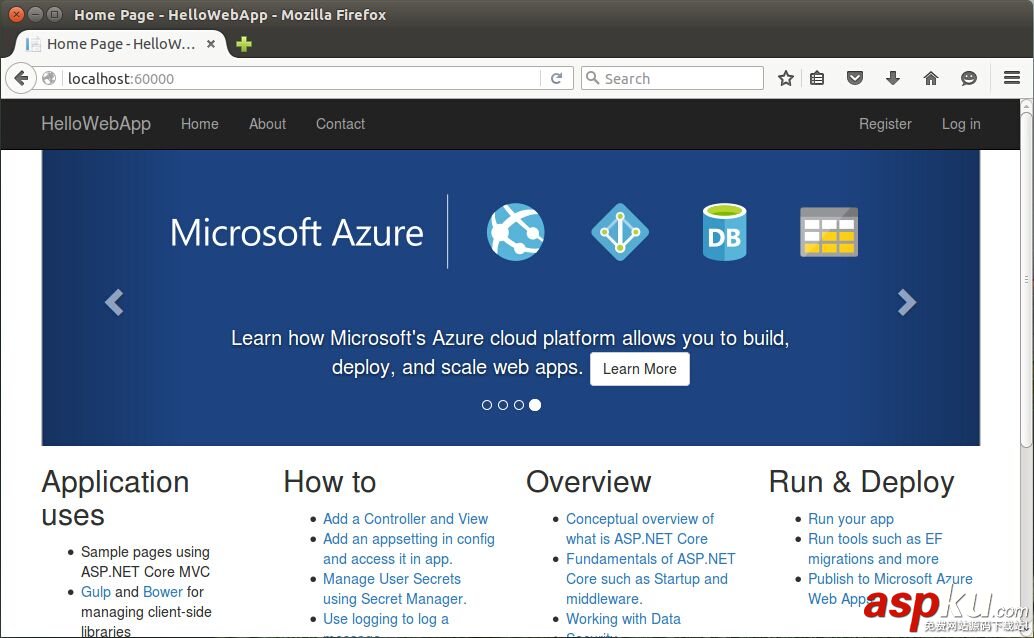Open the Downloads arrow icon

coord(893,78)
